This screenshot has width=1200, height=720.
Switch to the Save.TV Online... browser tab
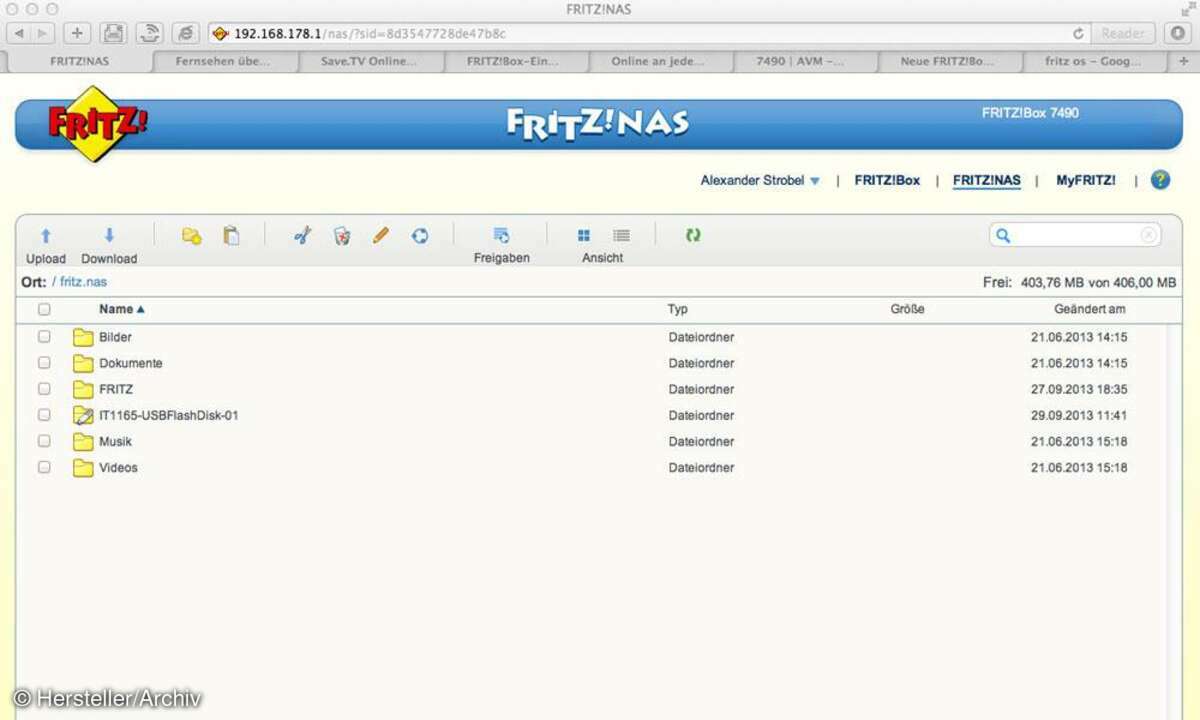(369, 61)
